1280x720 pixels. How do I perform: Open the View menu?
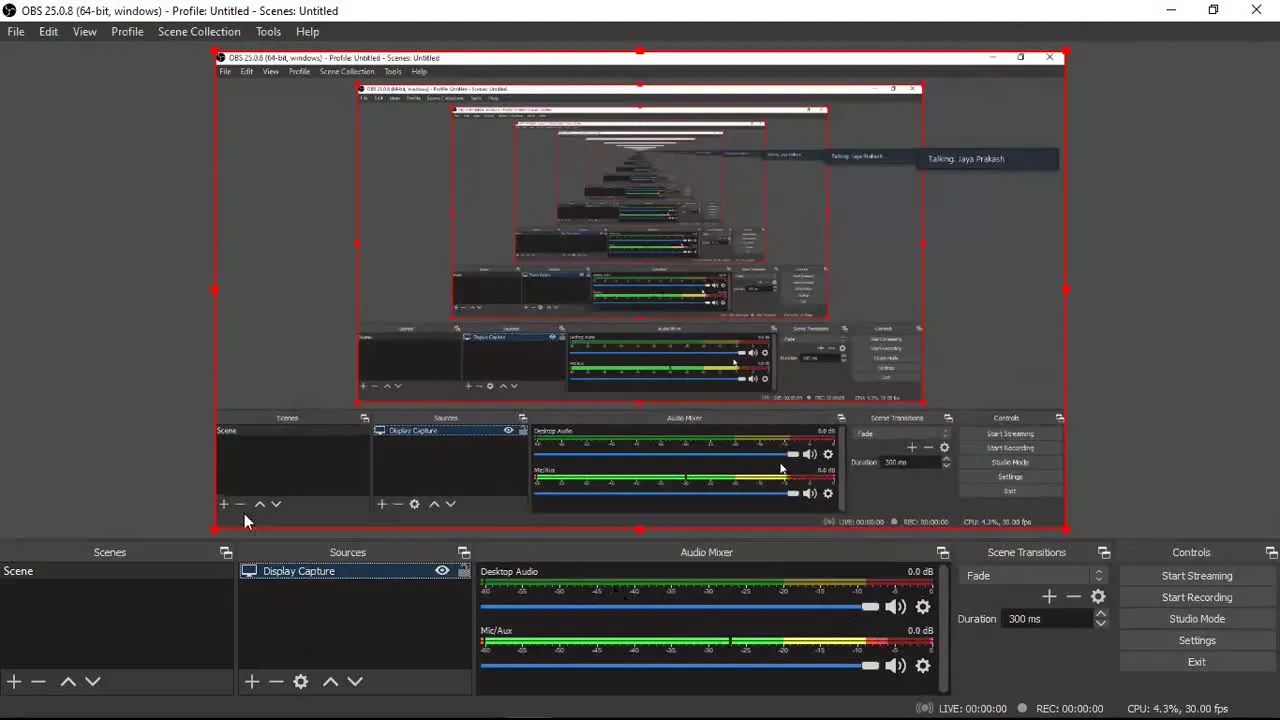pyautogui.click(x=85, y=32)
